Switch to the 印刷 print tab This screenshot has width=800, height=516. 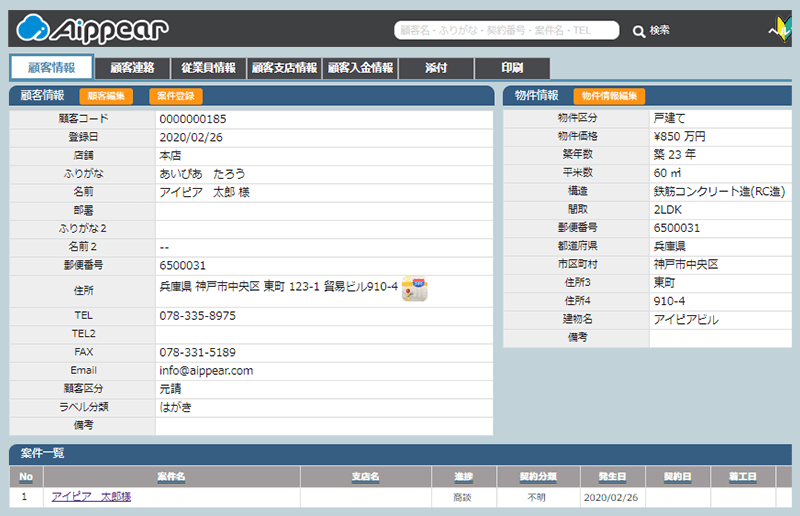pos(511,68)
